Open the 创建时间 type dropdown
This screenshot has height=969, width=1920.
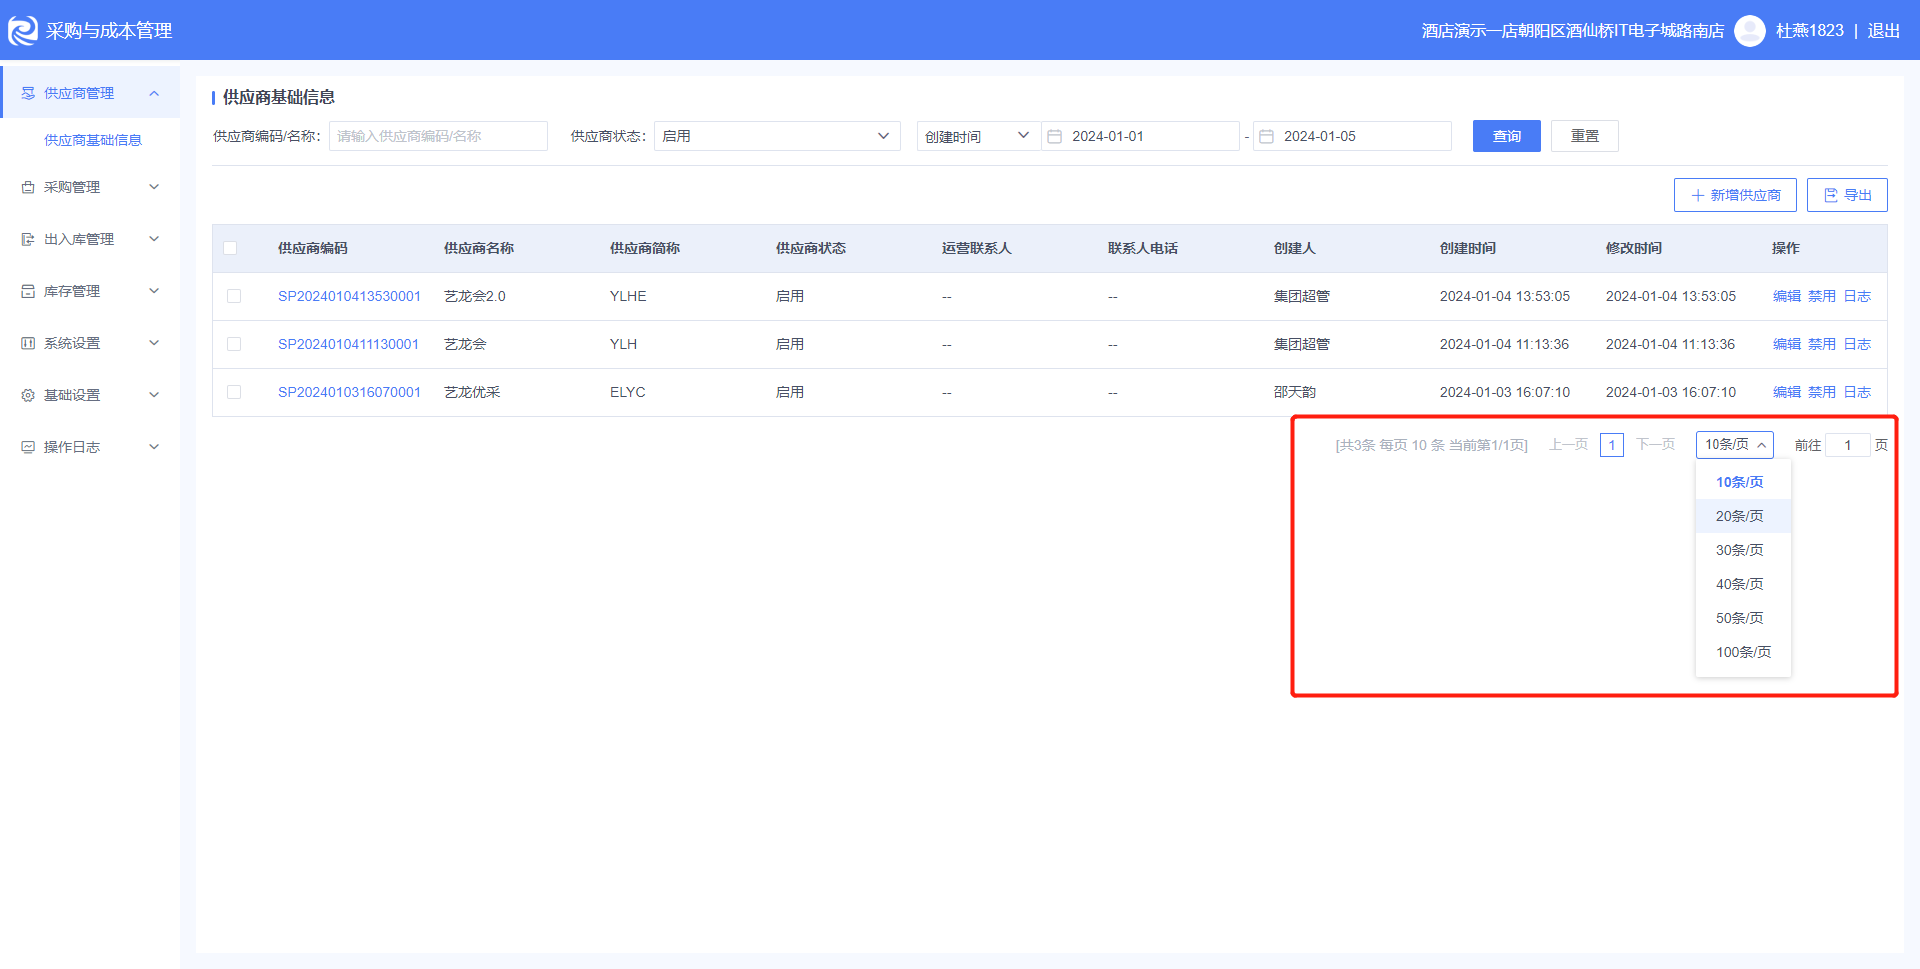coord(978,136)
